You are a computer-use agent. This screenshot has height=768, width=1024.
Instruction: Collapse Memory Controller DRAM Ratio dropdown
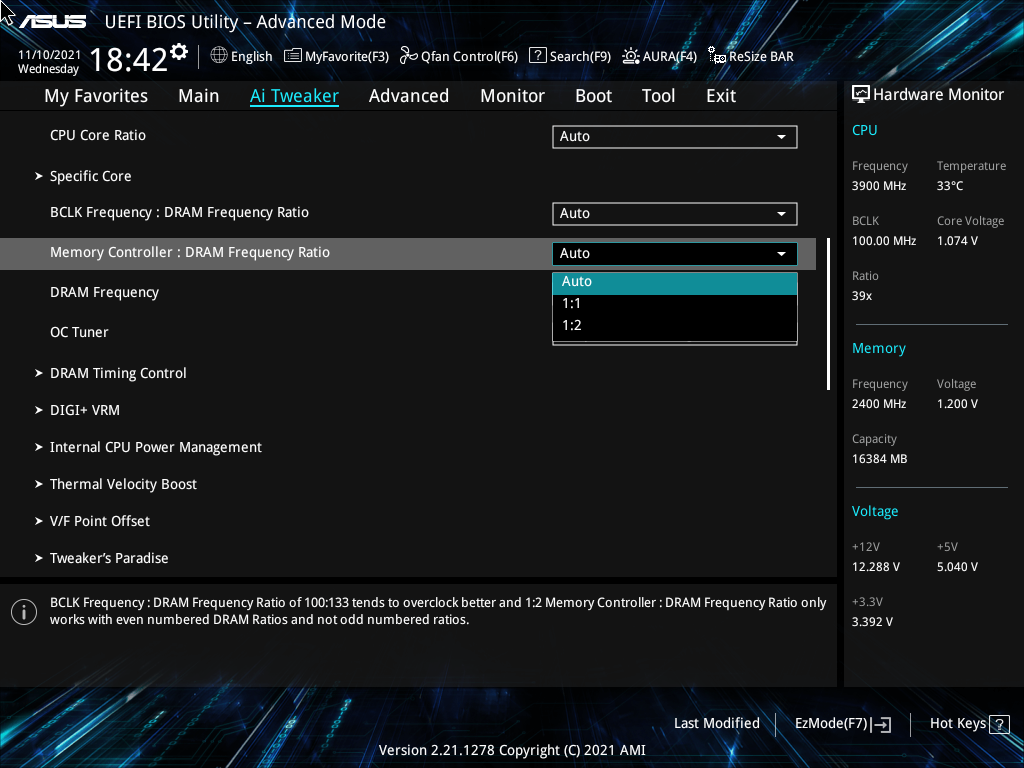click(x=675, y=253)
